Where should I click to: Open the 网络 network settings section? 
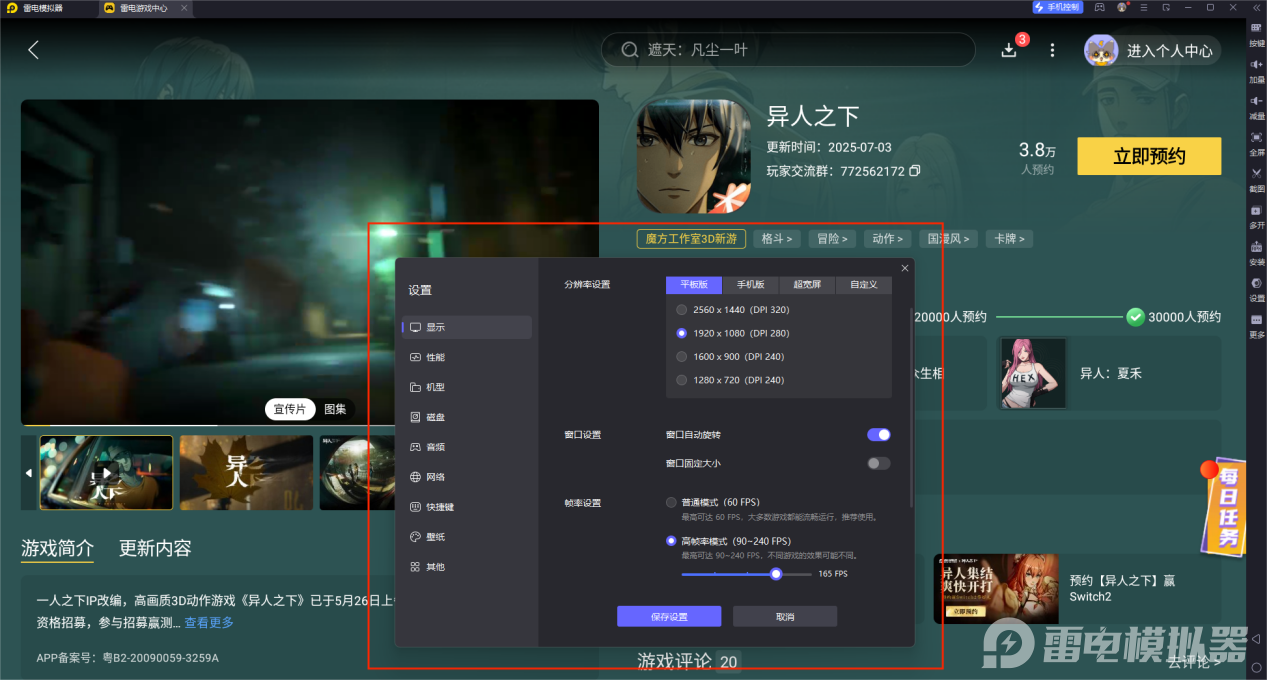tap(467, 477)
